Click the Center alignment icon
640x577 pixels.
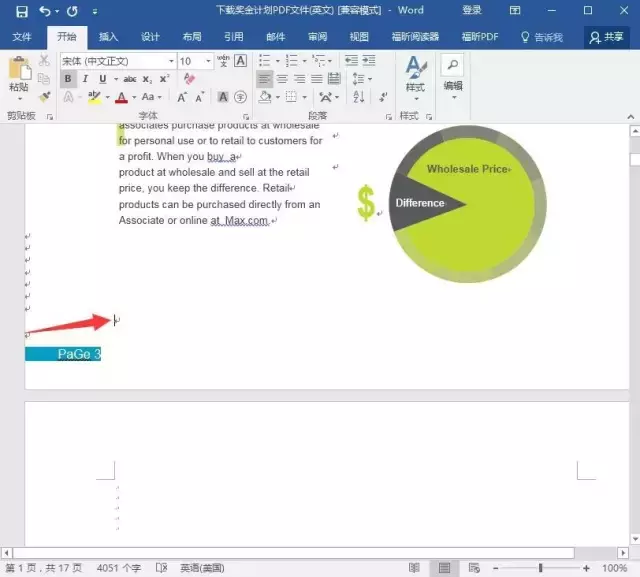pos(282,79)
